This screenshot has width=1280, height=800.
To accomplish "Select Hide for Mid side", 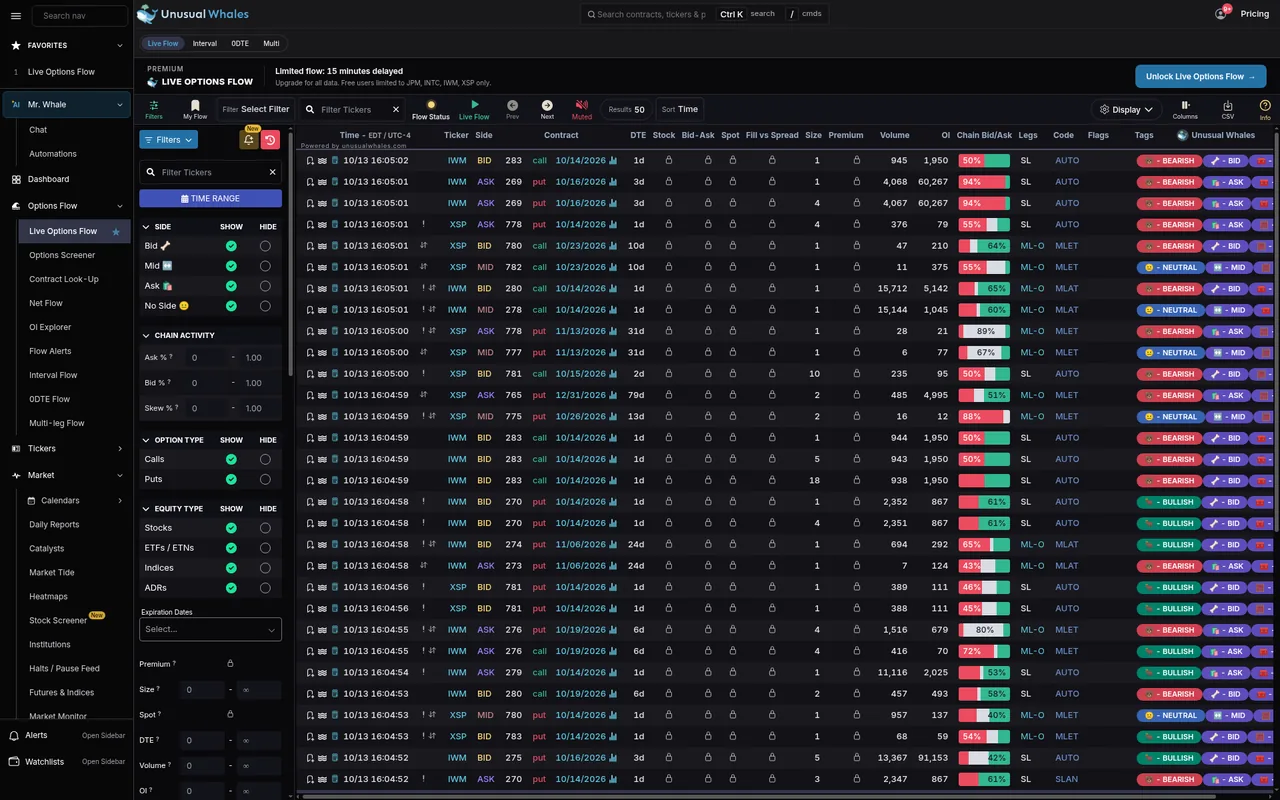I will click(265, 266).
